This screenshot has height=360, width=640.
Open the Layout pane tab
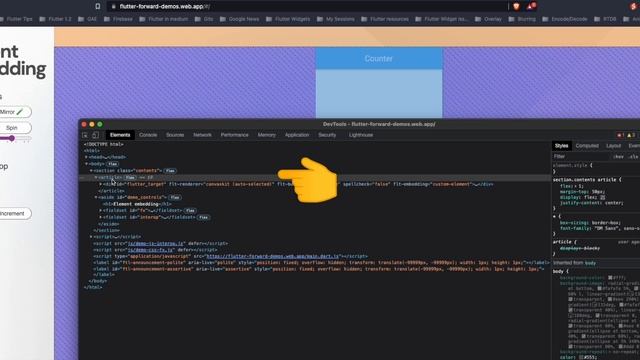[613, 146]
